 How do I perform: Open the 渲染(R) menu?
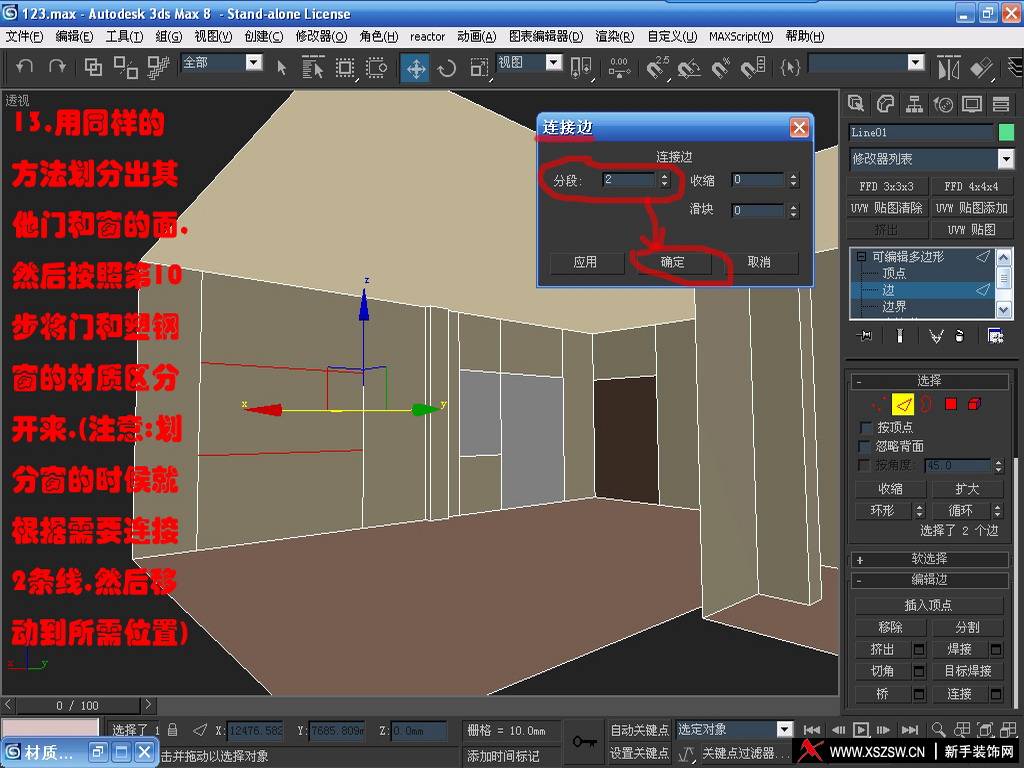[x=614, y=37]
